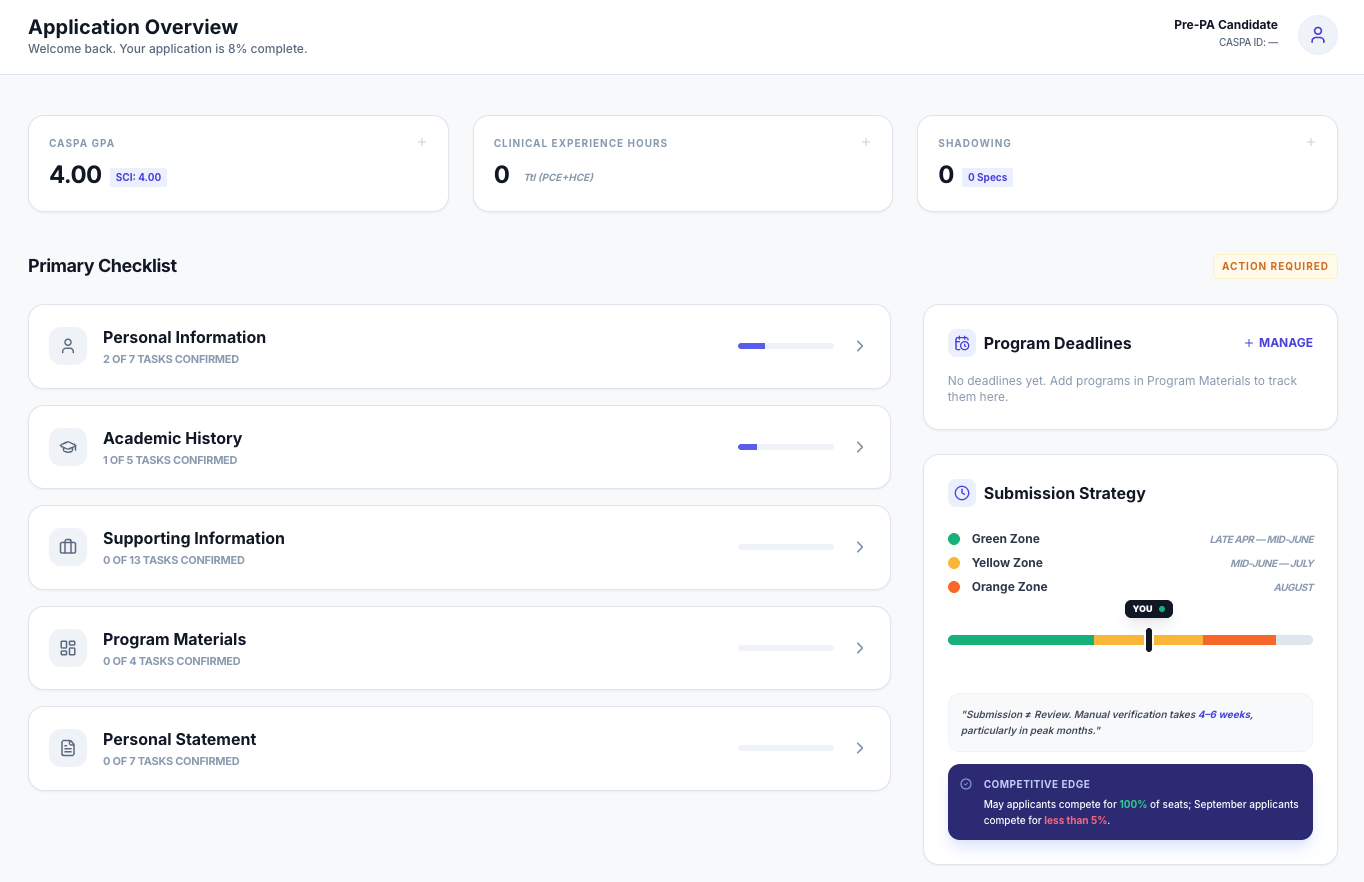This screenshot has height=882, width=1364.
Task: Click the 0 Specs badge on Shadowing
Action: click(987, 177)
